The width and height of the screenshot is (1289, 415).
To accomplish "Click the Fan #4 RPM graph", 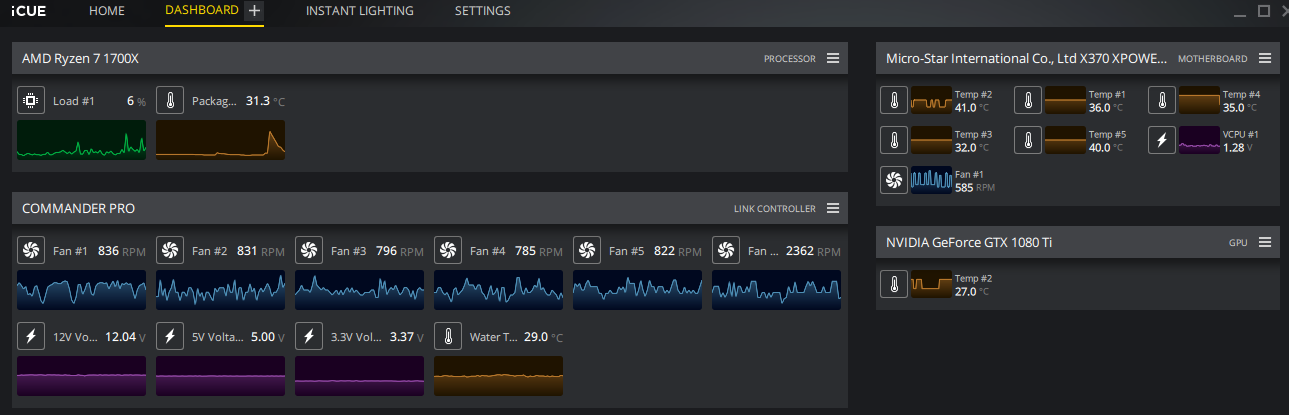I will 499,290.
